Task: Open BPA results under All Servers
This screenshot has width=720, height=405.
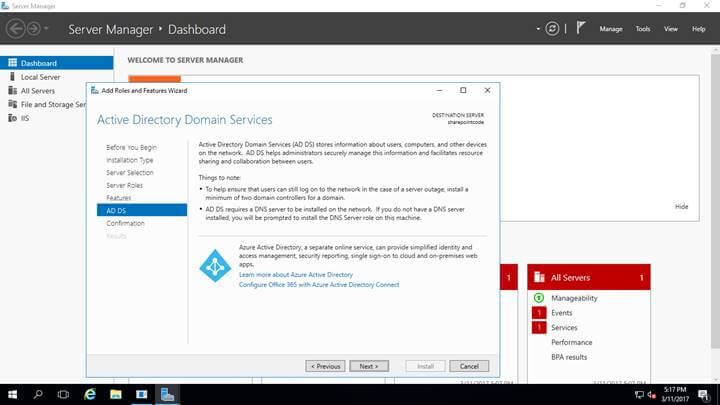Action: (x=569, y=357)
